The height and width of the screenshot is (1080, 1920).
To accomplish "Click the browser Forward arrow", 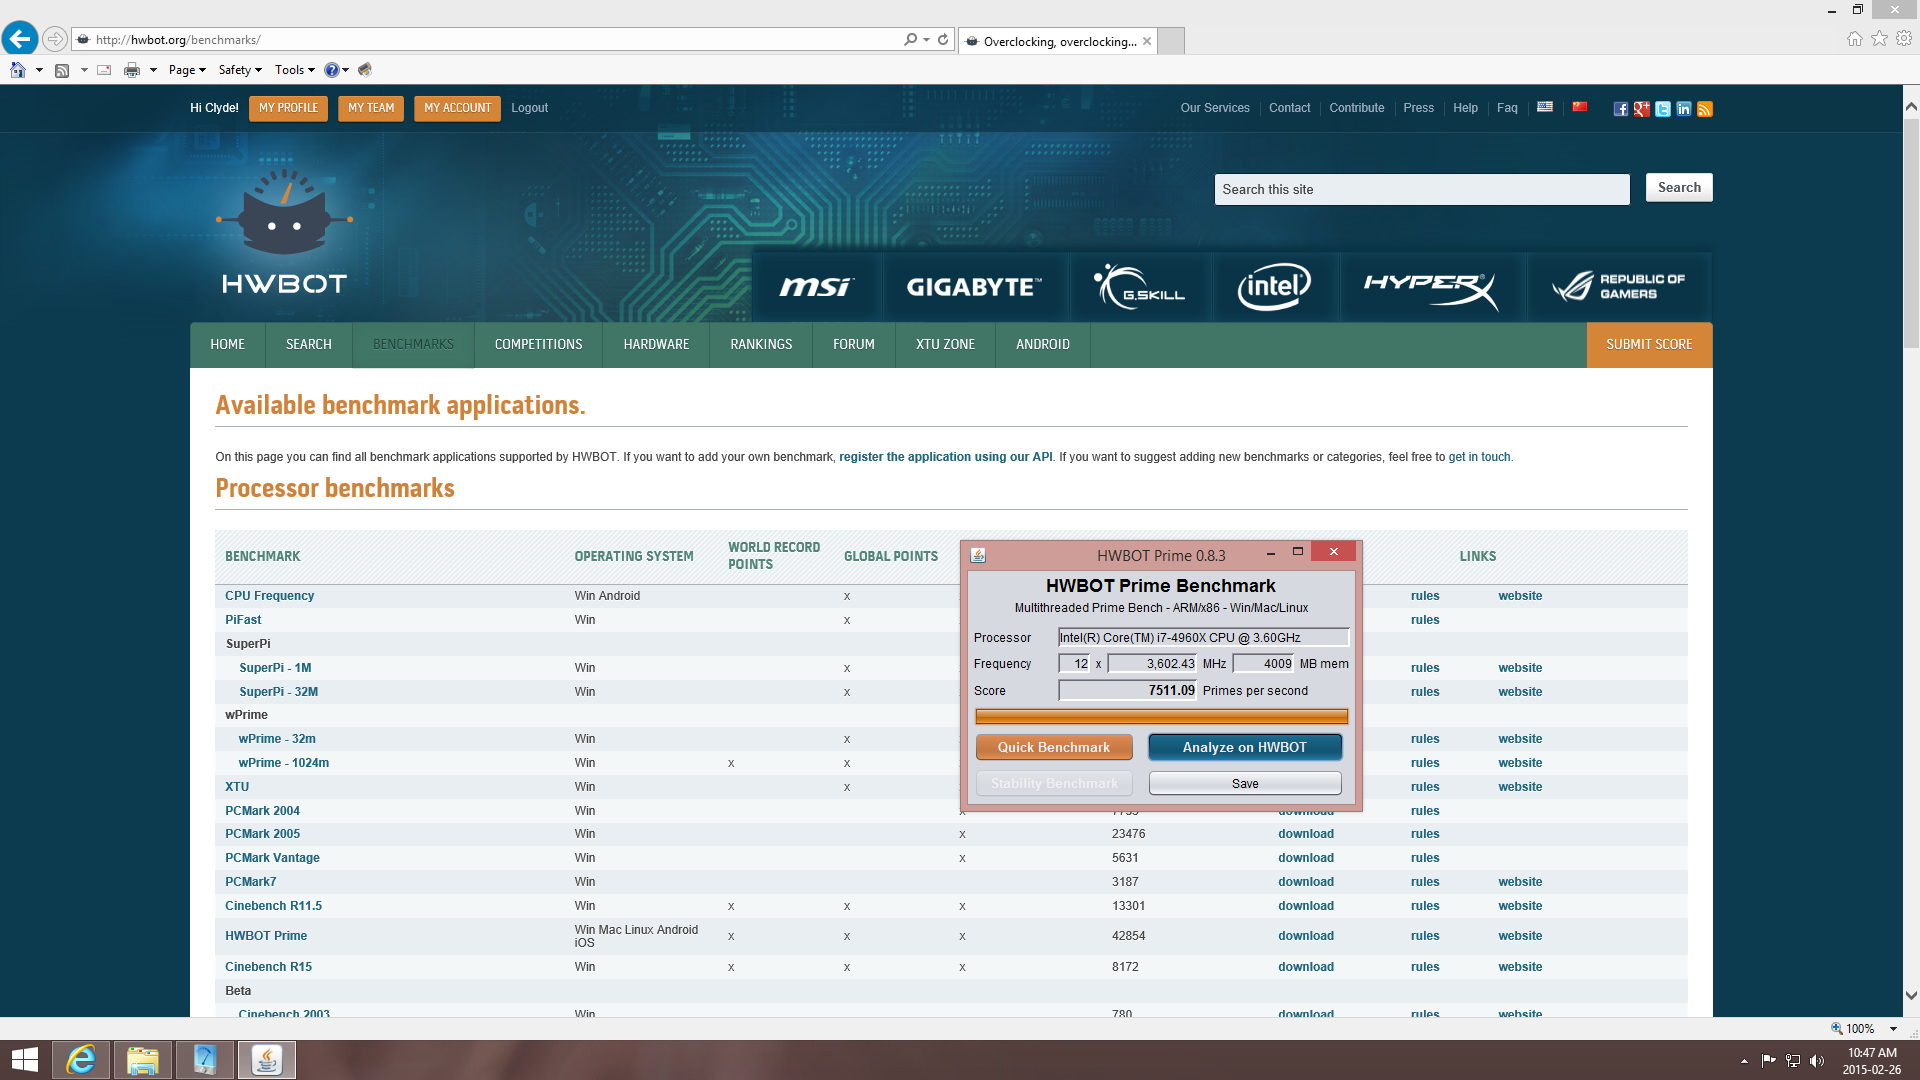I will tap(55, 40).
